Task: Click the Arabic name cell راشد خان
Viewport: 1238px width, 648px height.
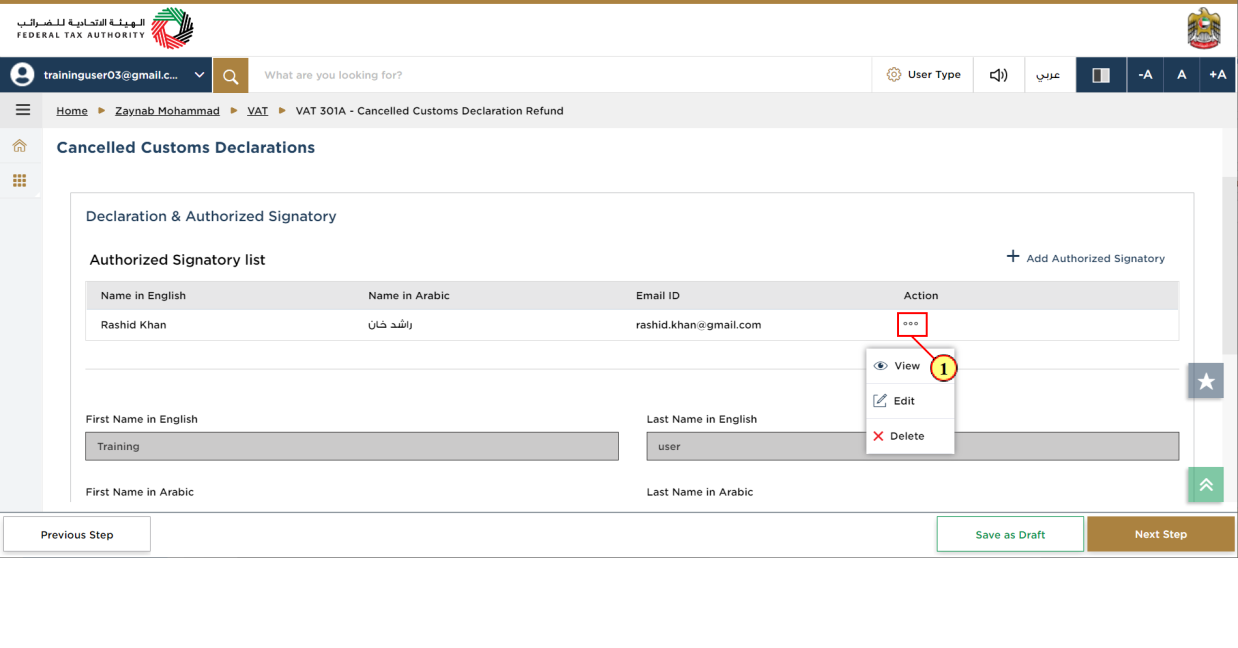Action: (390, 325)
